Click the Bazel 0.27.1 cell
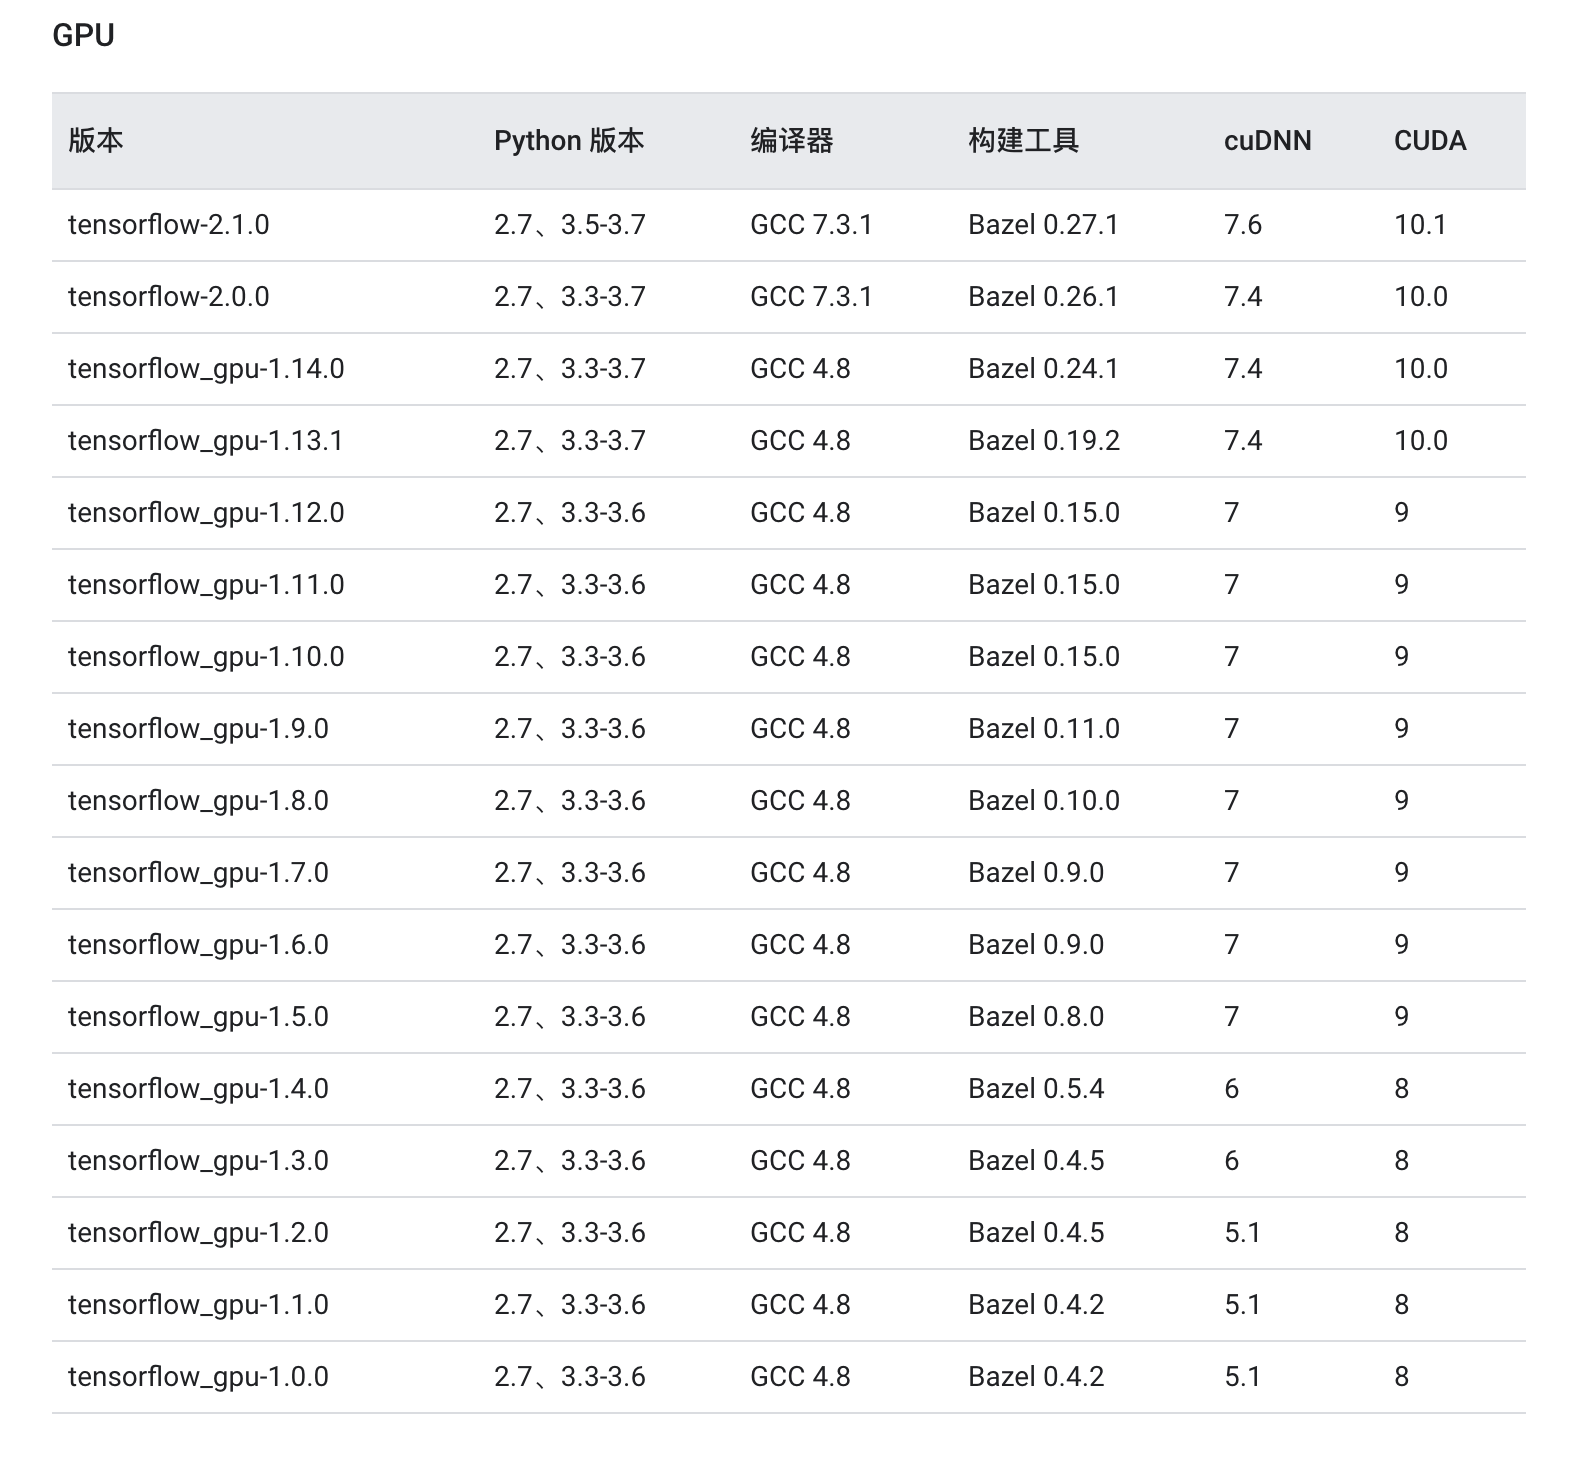The height and width of the screenshot is (1458, 1580). tap(1043, 225)
